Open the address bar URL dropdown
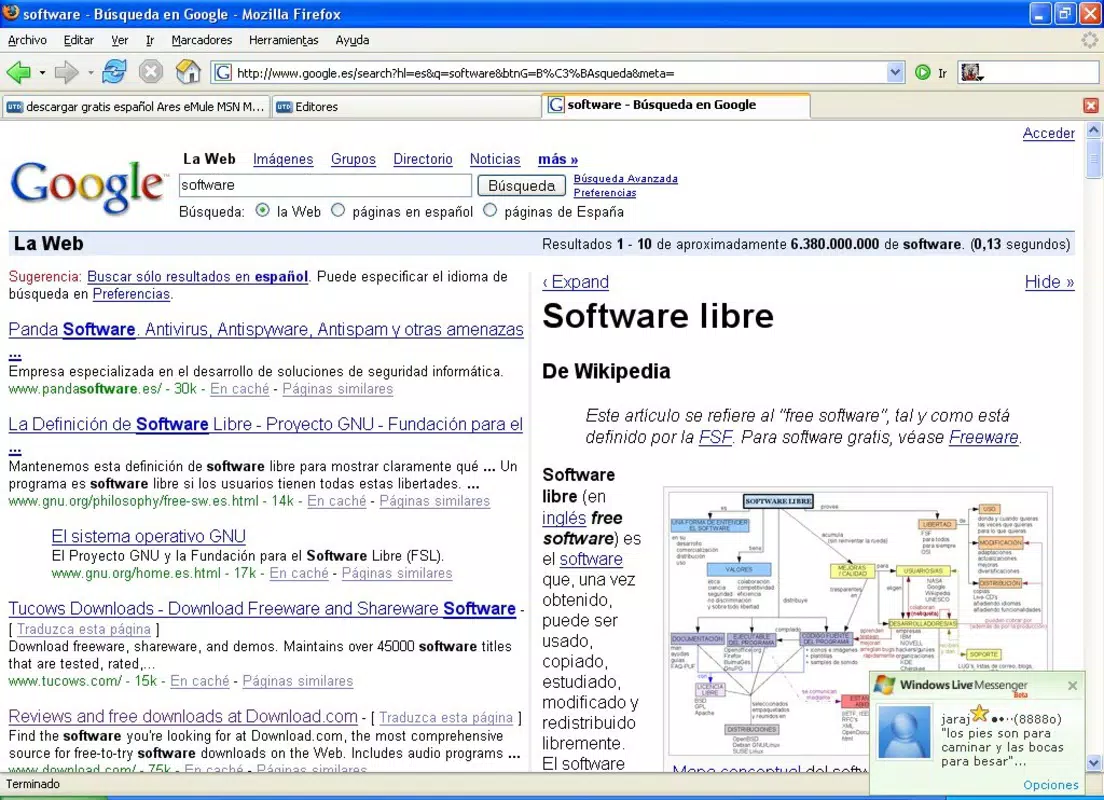This screenshot has width=1104, height=800. pyautogui.click(x=895, y=73)
